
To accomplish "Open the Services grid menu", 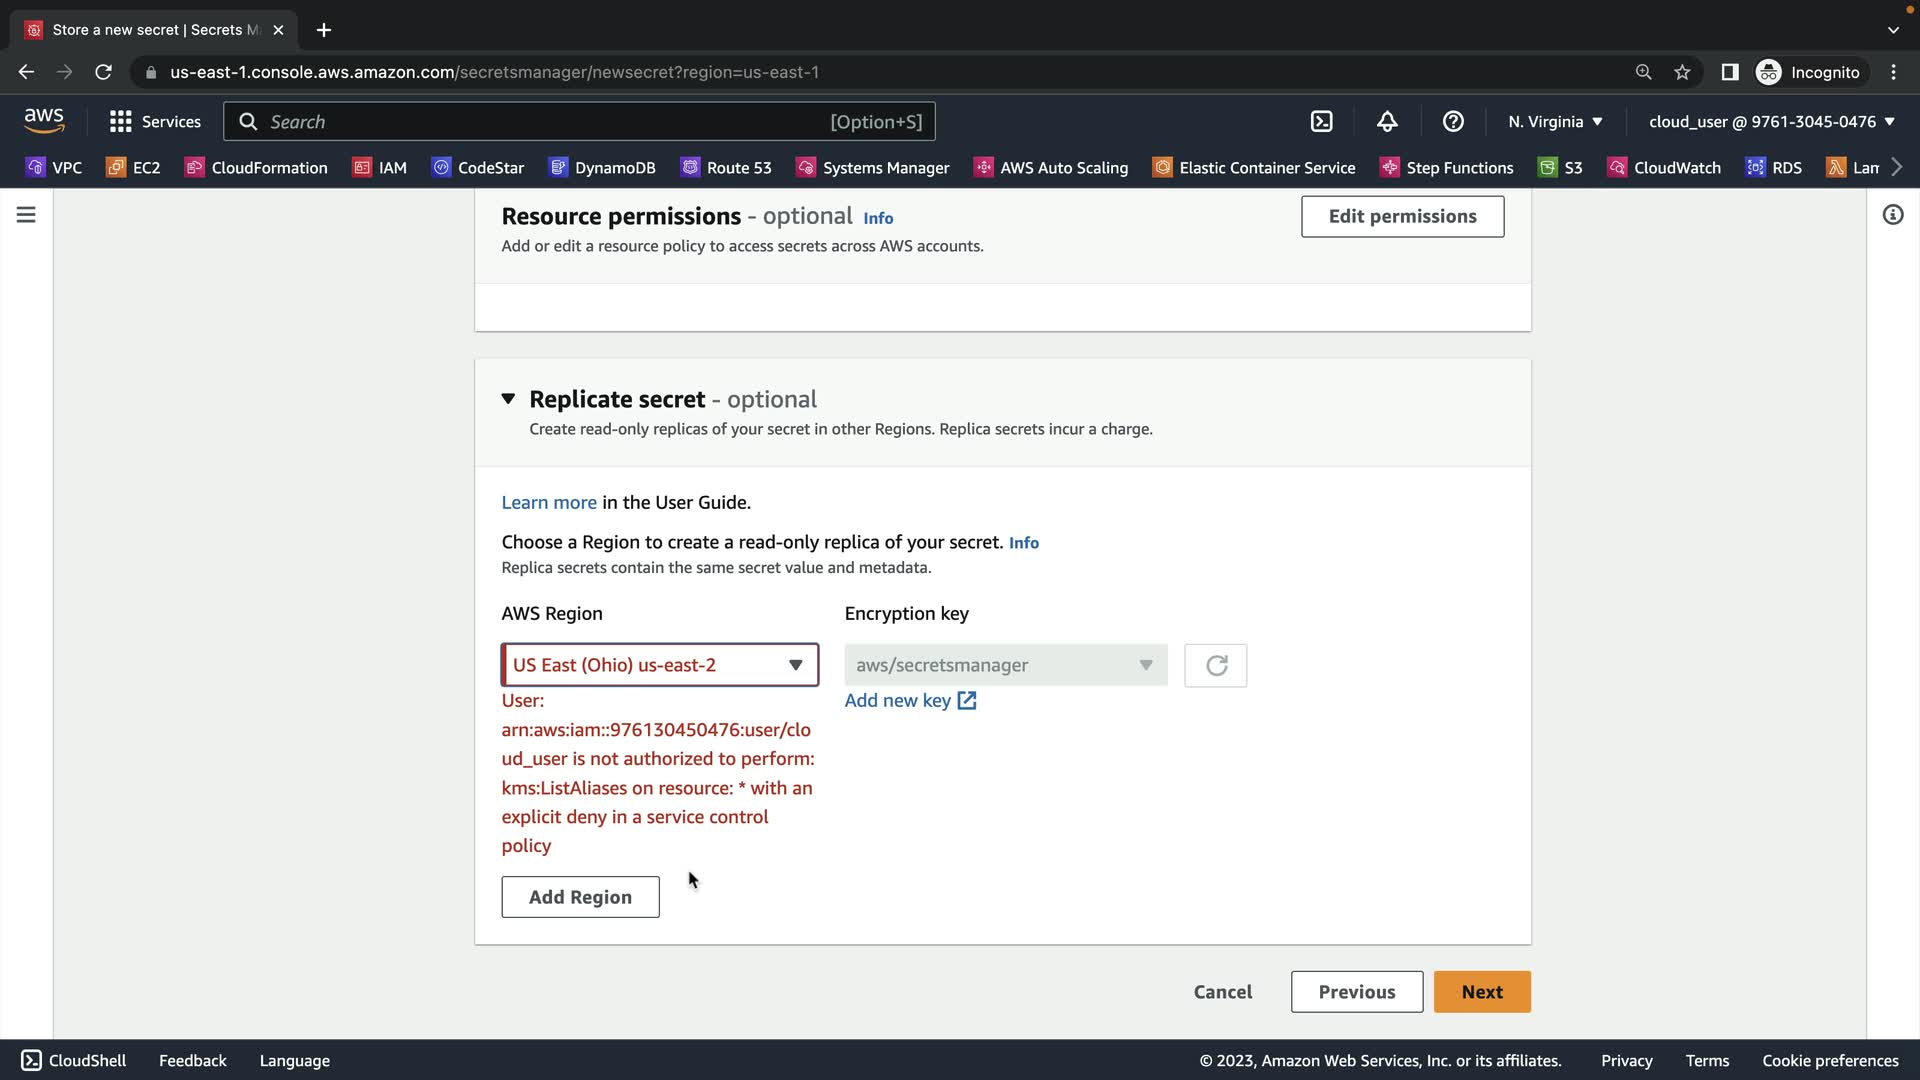I will tap(155, 121).
